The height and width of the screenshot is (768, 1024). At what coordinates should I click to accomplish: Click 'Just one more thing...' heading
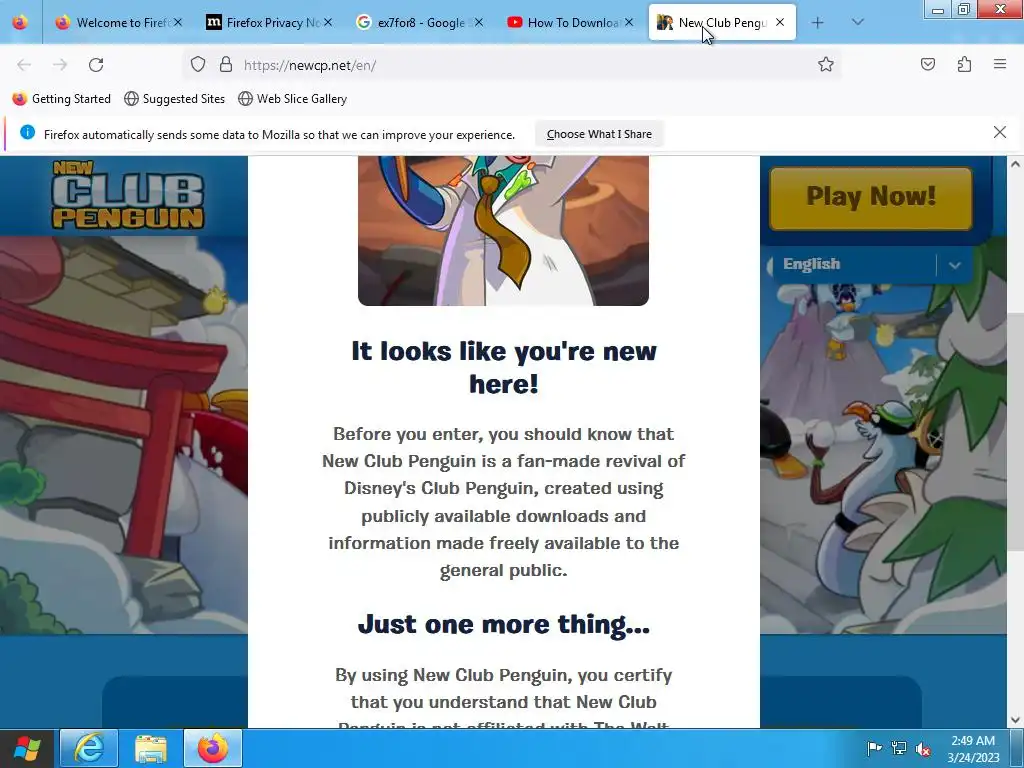coord(504,624)
